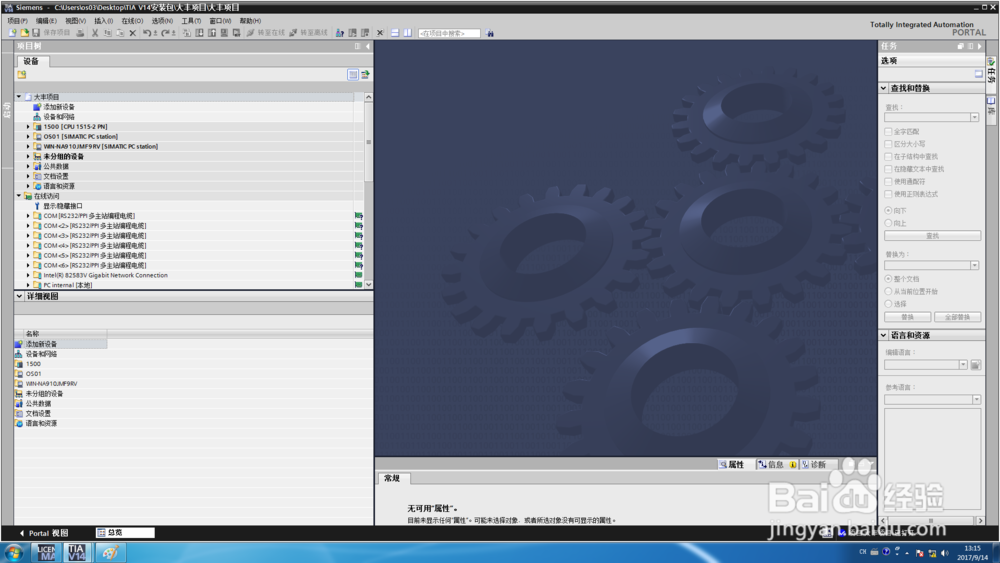The height and width of the screenshot is (563, 1000).
Task: Click the Split editor horizontally icon
Action: [395, 33]
